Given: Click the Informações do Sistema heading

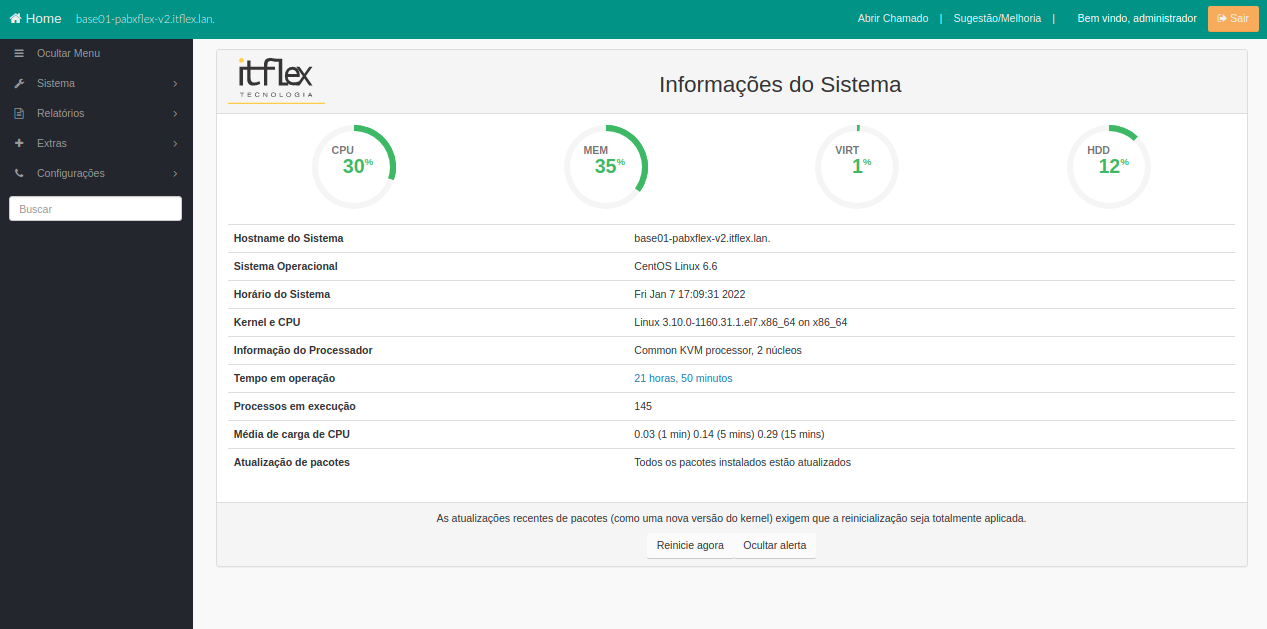Looking at the screenshot, I should pos(780,85).
